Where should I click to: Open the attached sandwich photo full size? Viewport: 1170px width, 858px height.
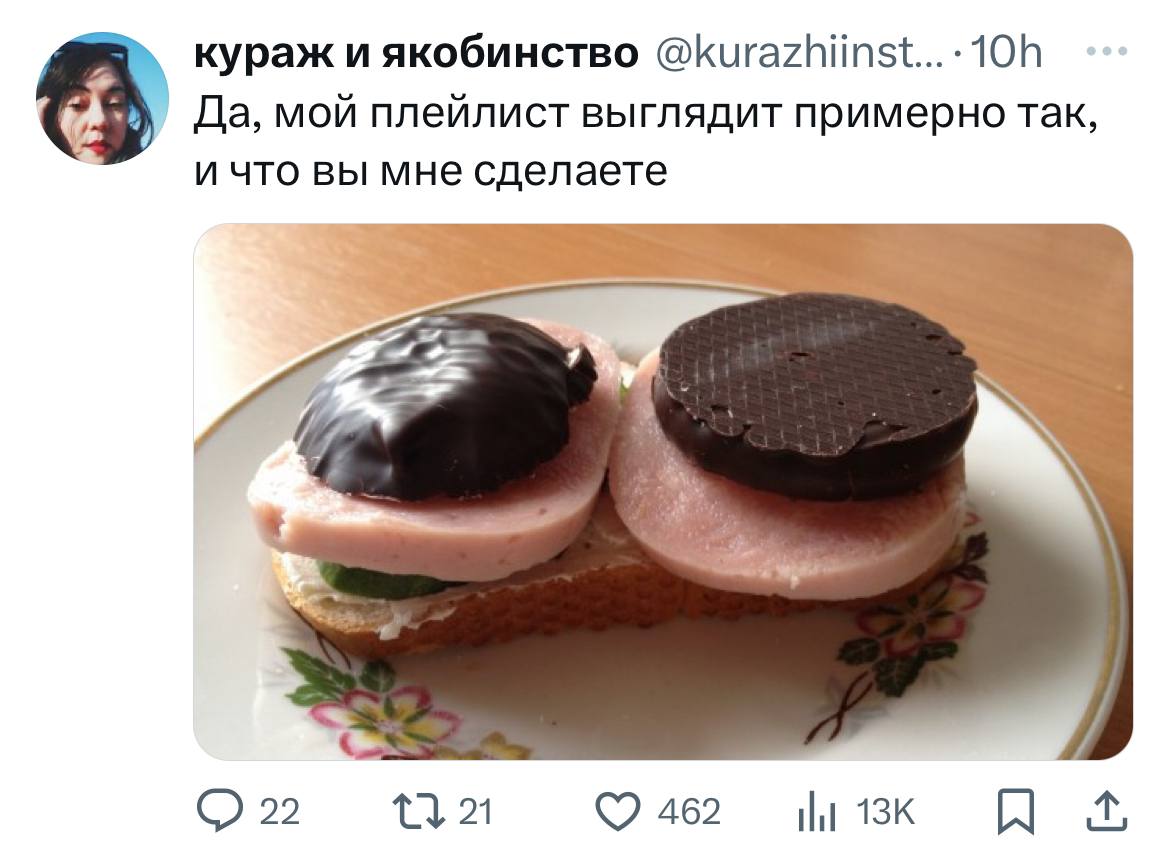point(663,492)
